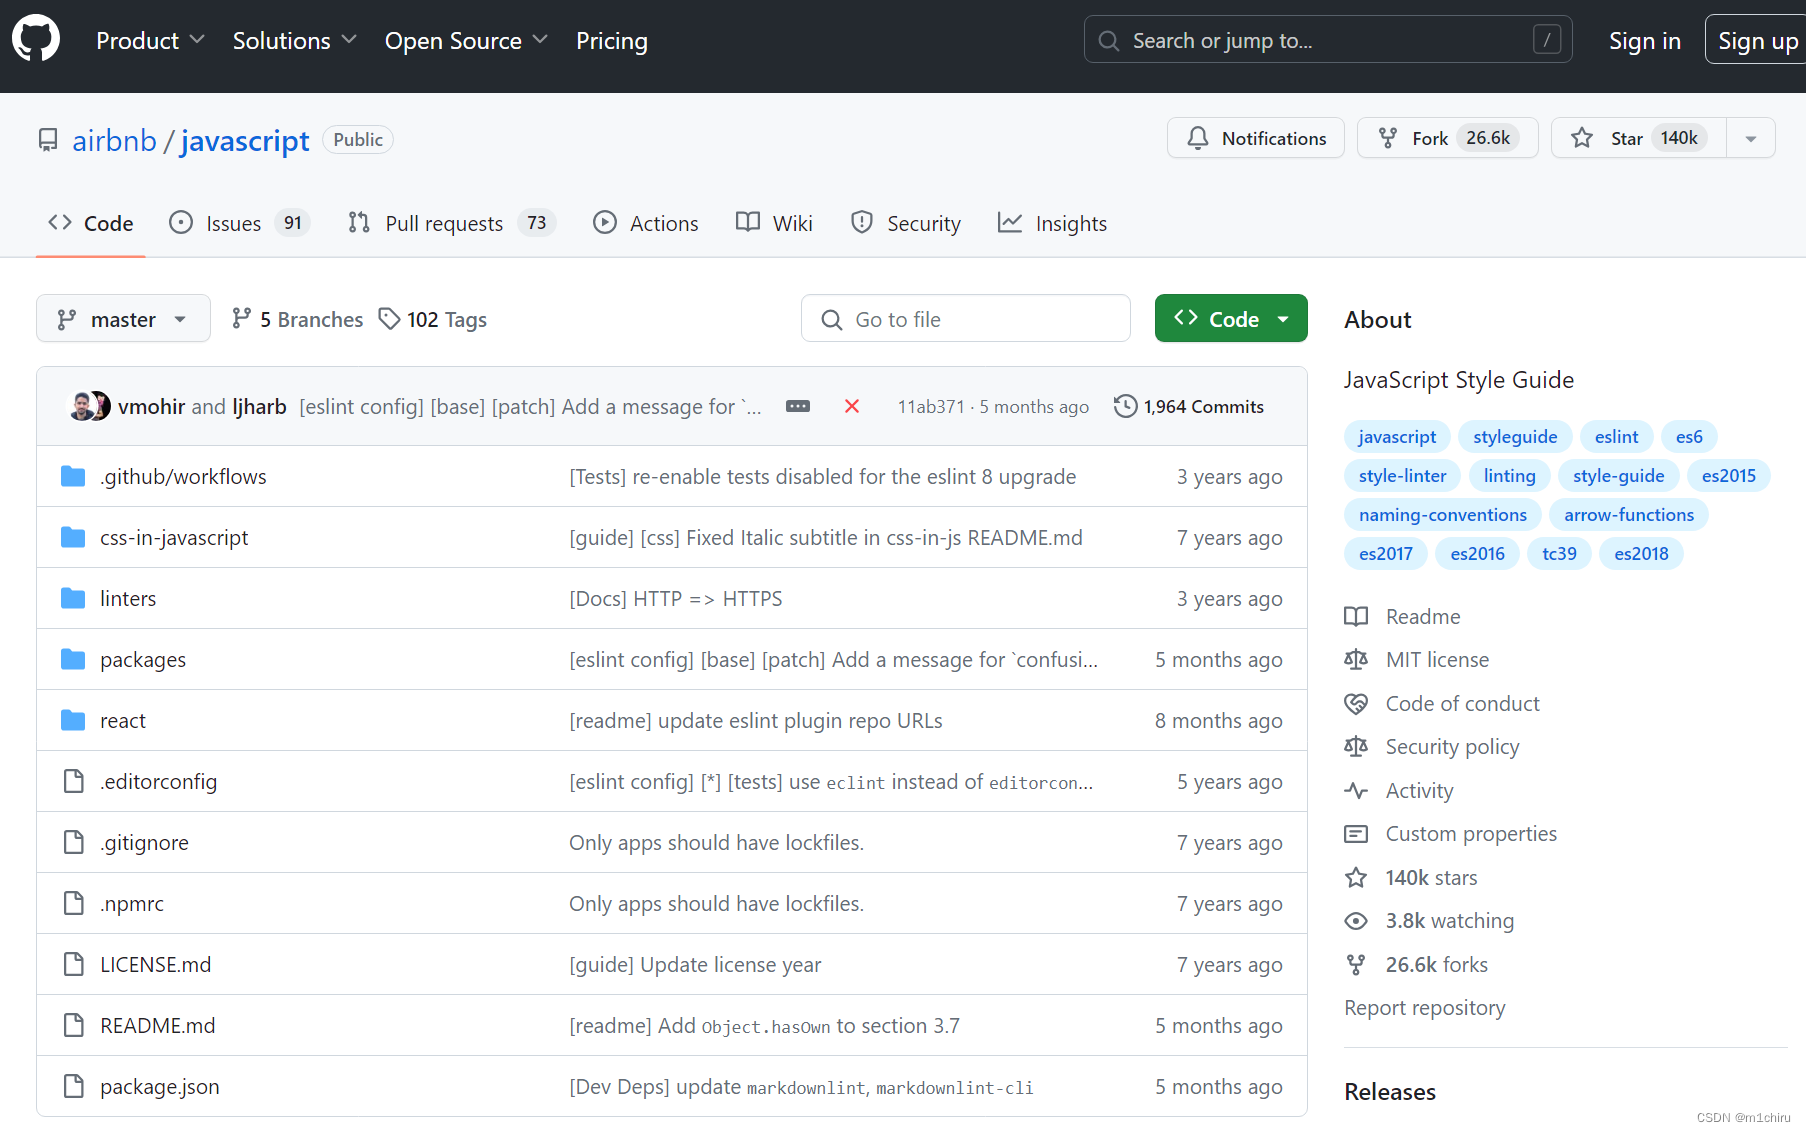Click .npmrc file icon
Image resolution: width=1806 pixels, height=1132 pixels.
(x=73, y=903)
